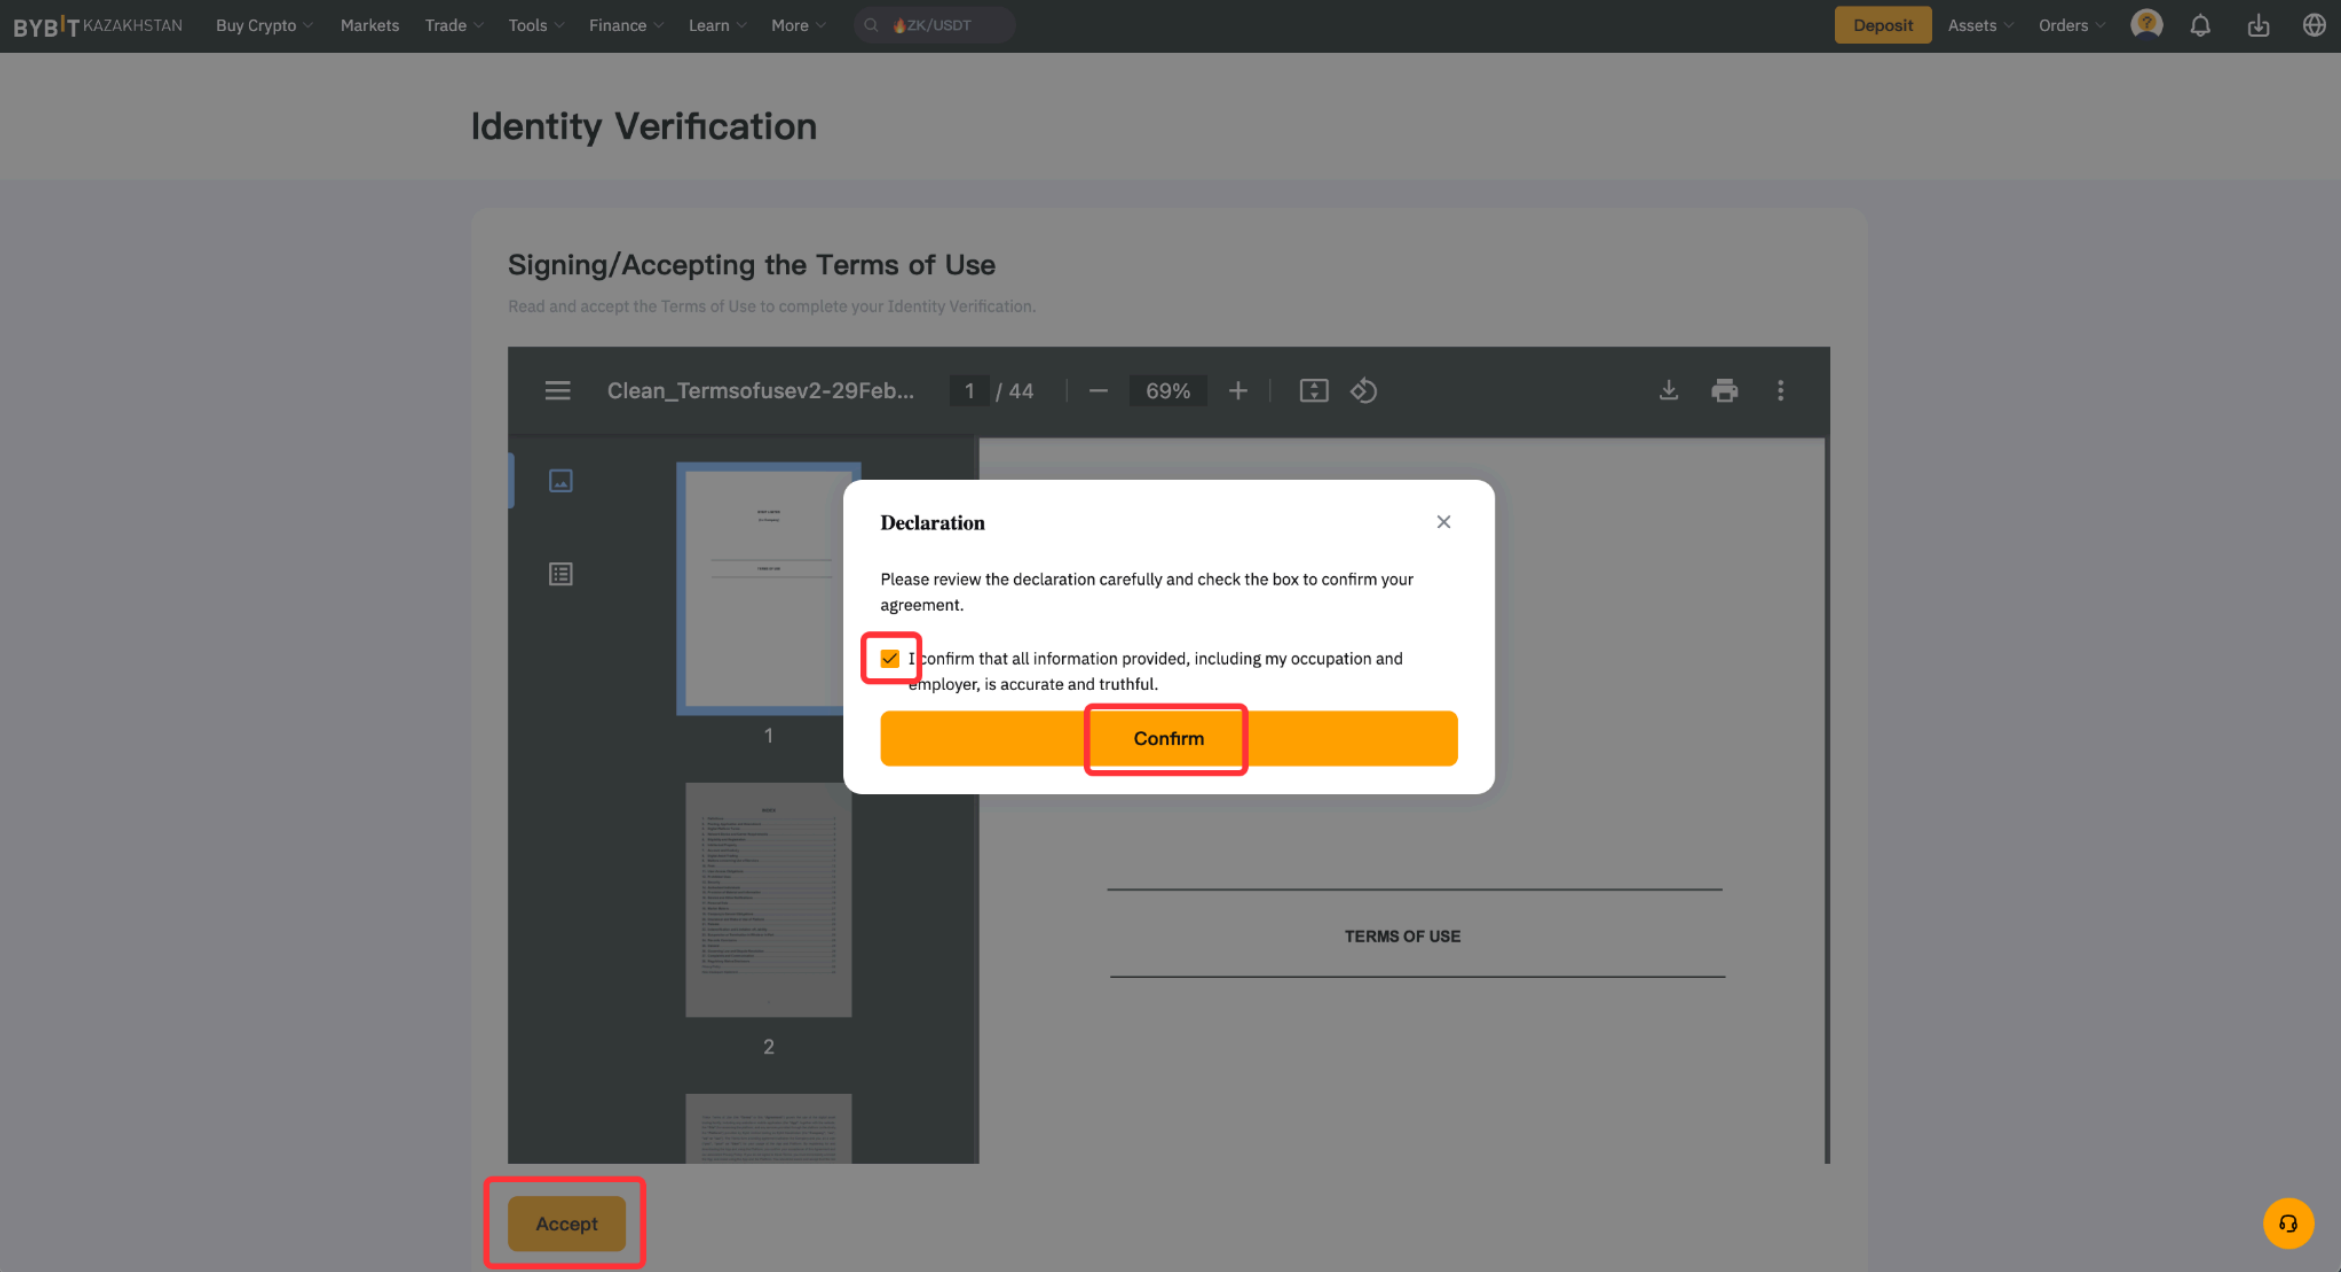Viewport: 2346px width, 1272px height.
Task: Click the PDF zoom in plus icon
Action: click(1238, 391)
